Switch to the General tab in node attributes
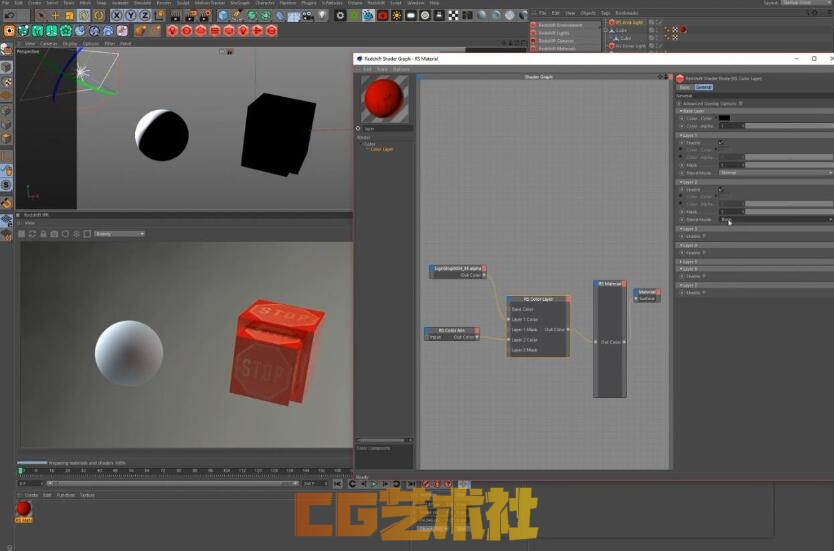Viewport: 834px width, 551px height. click(703, 87)
